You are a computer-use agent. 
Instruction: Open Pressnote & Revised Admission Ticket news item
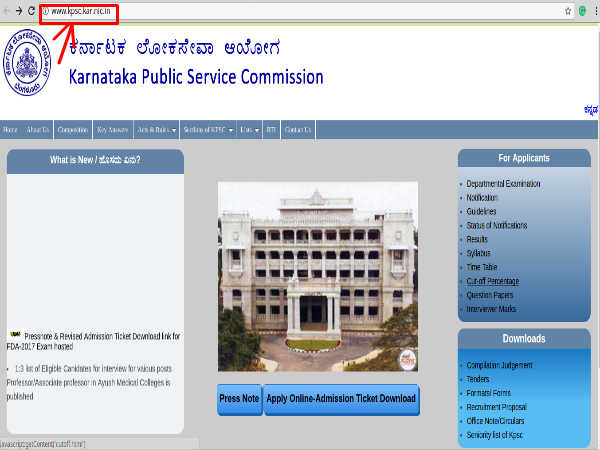click(x=94, y=341)
